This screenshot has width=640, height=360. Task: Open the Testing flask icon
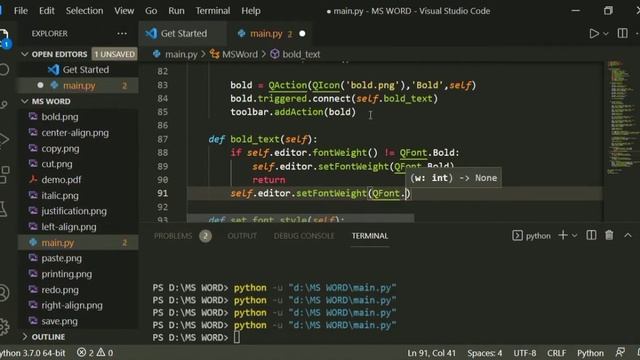pyautogui.click(x=3, y=209)
